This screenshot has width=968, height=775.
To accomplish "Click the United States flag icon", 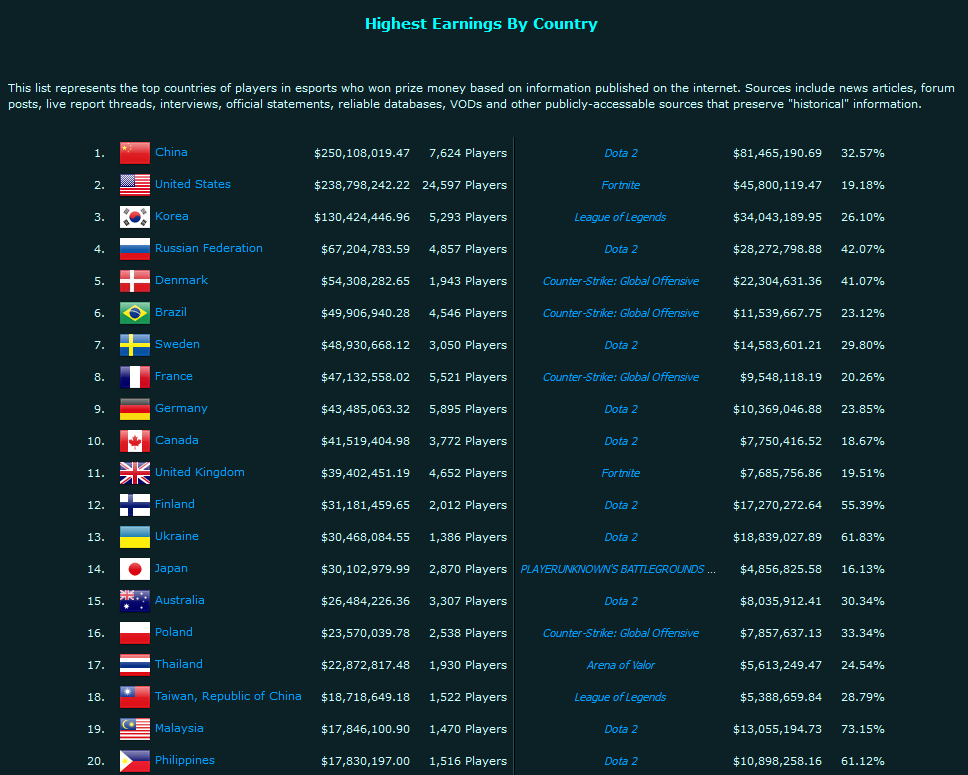I will click(134, 184).
